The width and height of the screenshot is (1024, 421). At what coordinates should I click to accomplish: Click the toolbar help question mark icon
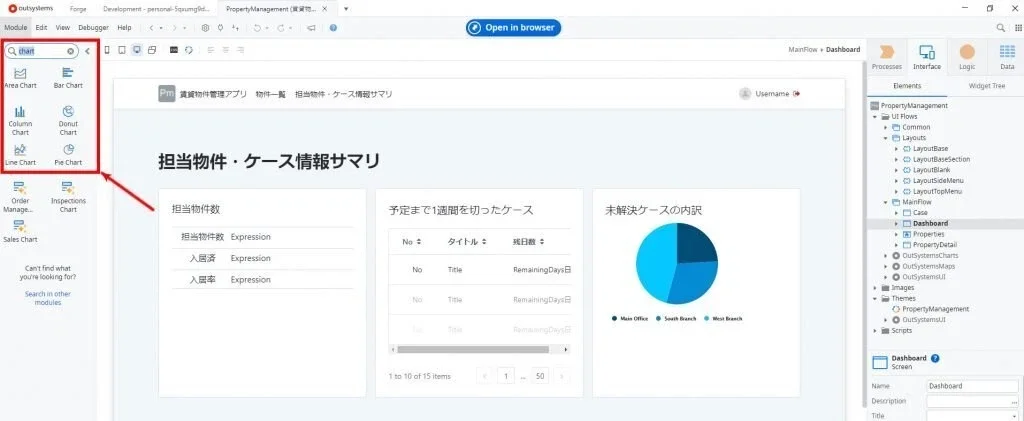tap(333, 28)
